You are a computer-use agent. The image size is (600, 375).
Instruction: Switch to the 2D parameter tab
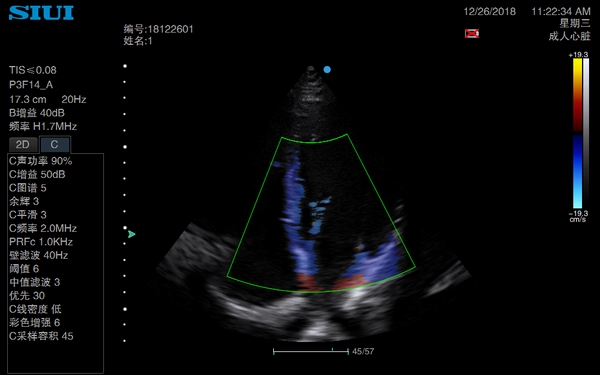tap(23, 145)
